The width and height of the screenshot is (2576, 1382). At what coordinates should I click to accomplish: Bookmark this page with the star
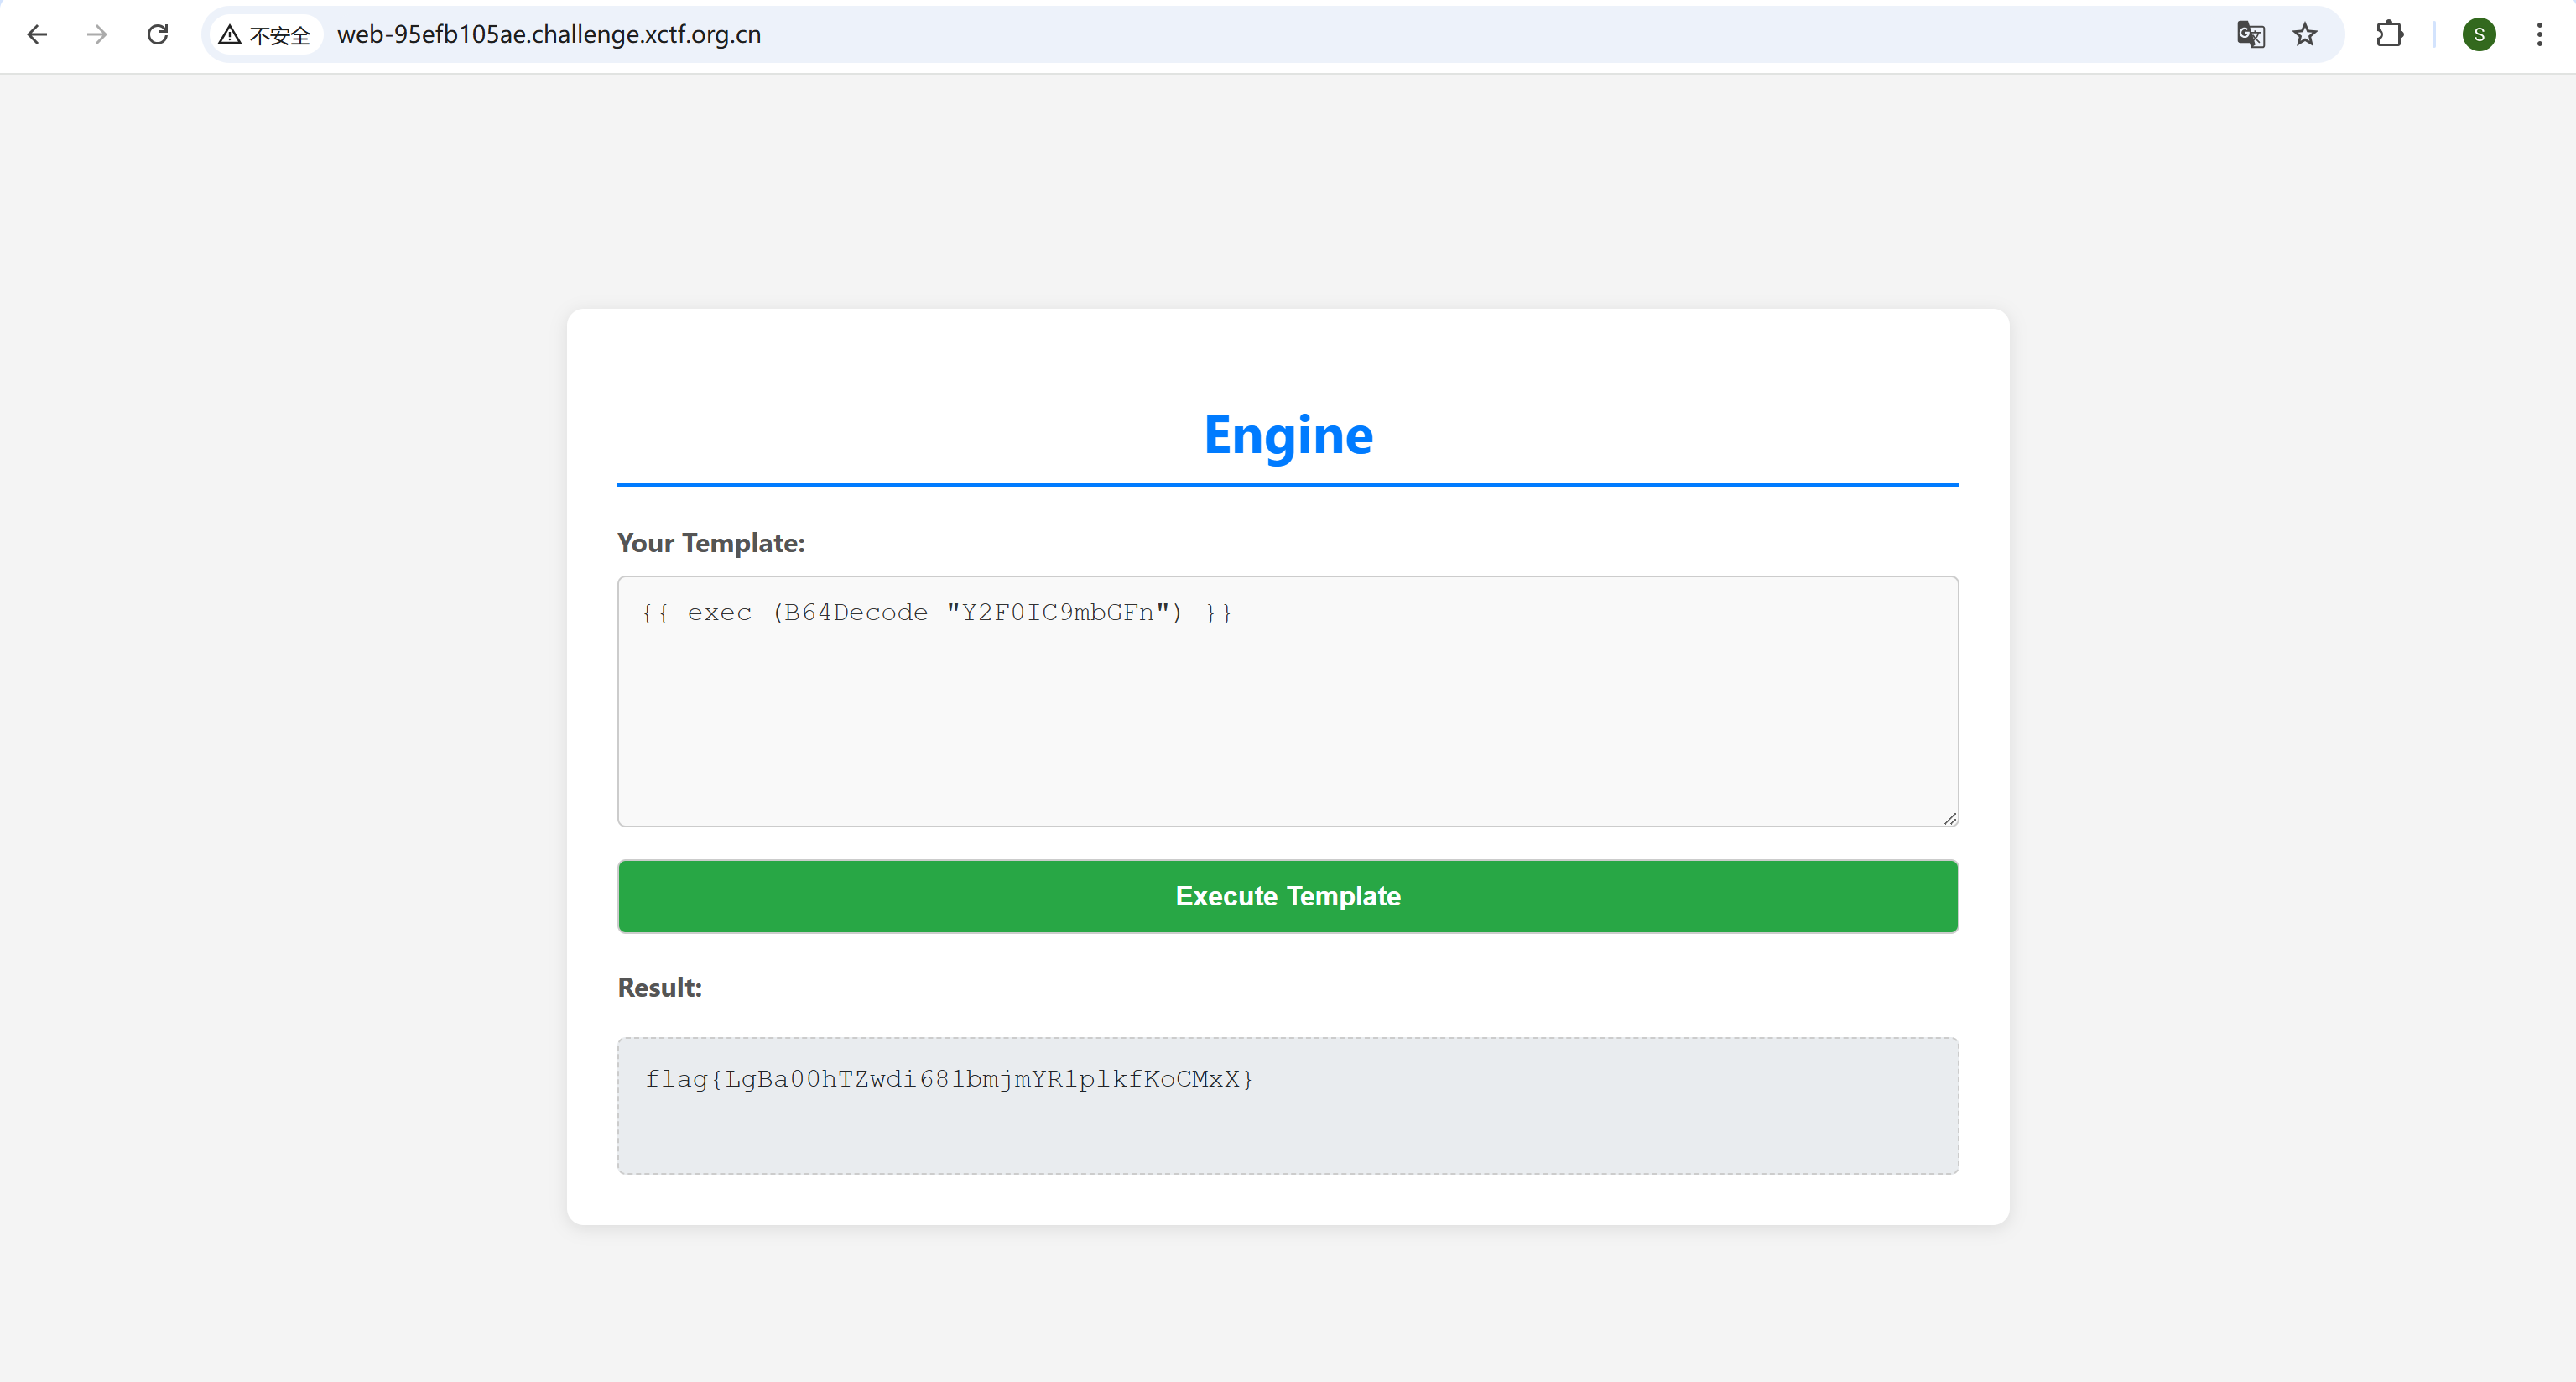point(2306,35)
